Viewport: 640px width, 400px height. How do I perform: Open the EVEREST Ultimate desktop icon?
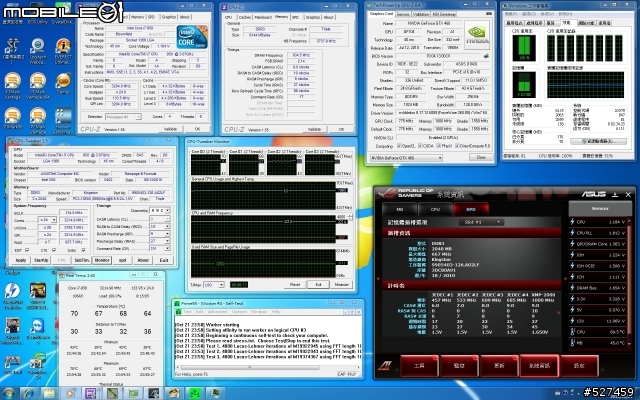pyautogui.click(x=63, y=51)
